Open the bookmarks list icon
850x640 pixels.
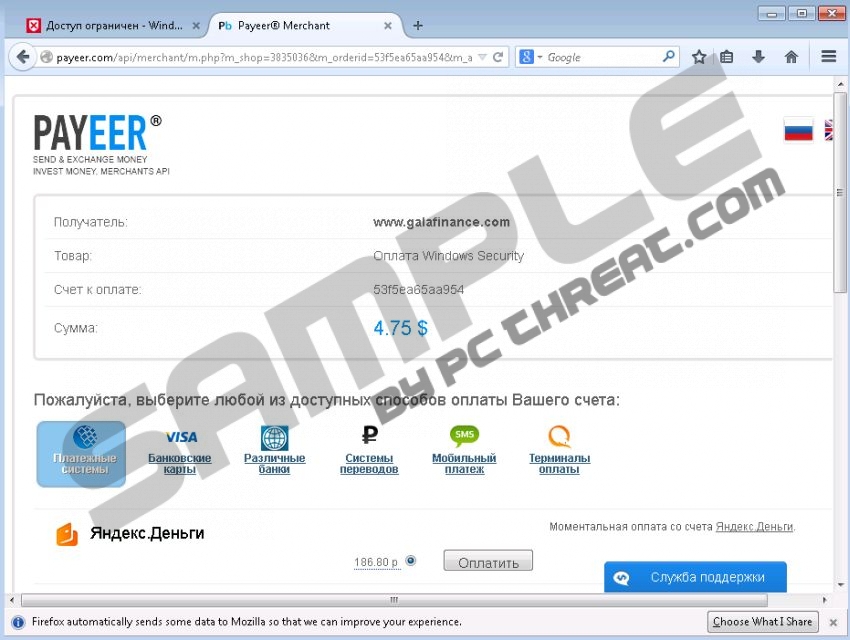(x=726, y=57)
